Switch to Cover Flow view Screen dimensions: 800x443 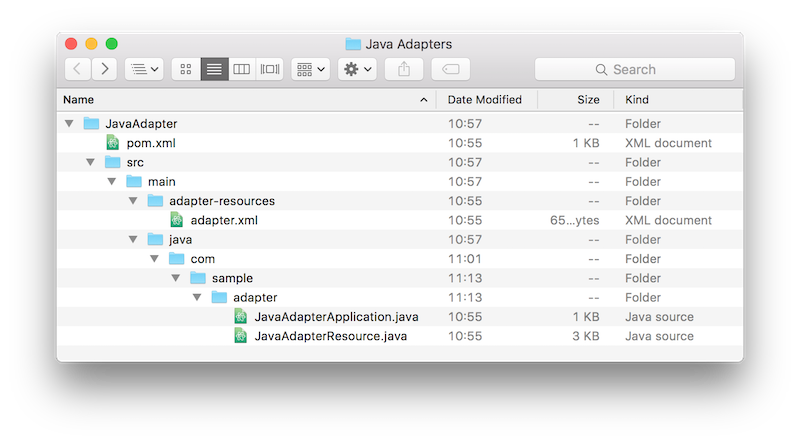point(270,69)
